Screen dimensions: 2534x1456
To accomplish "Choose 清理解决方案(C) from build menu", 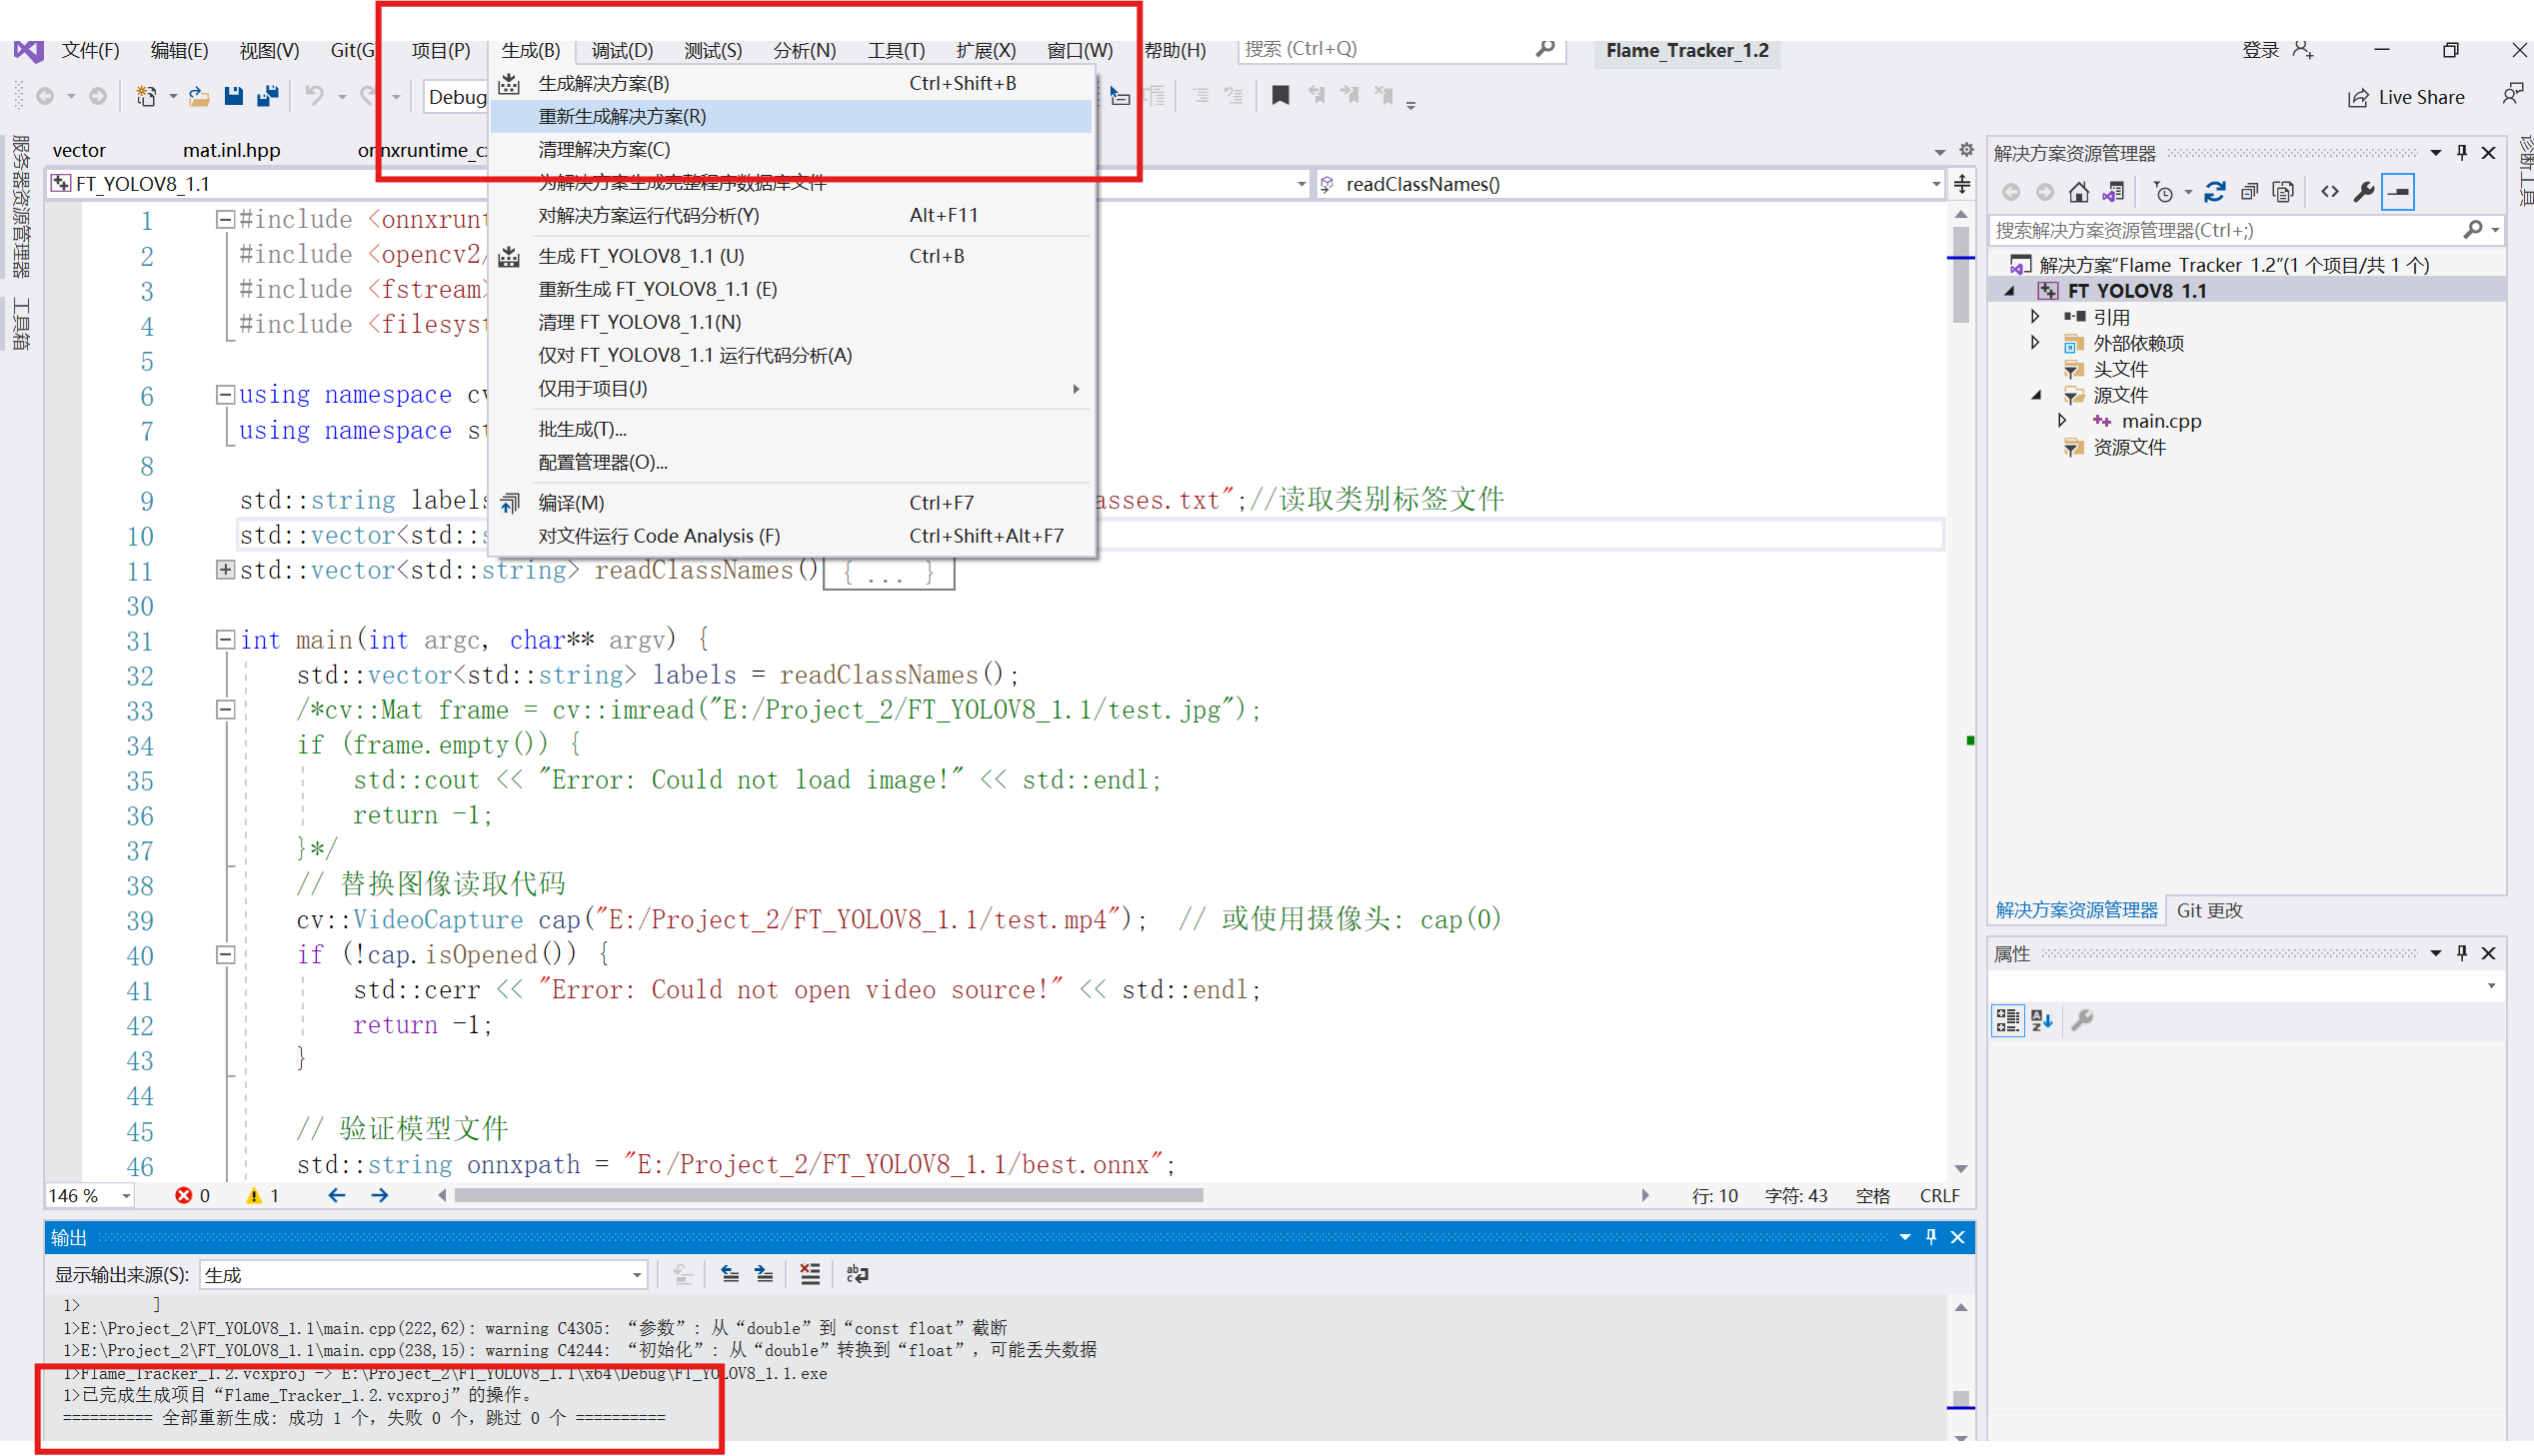I will coord(604,150).
